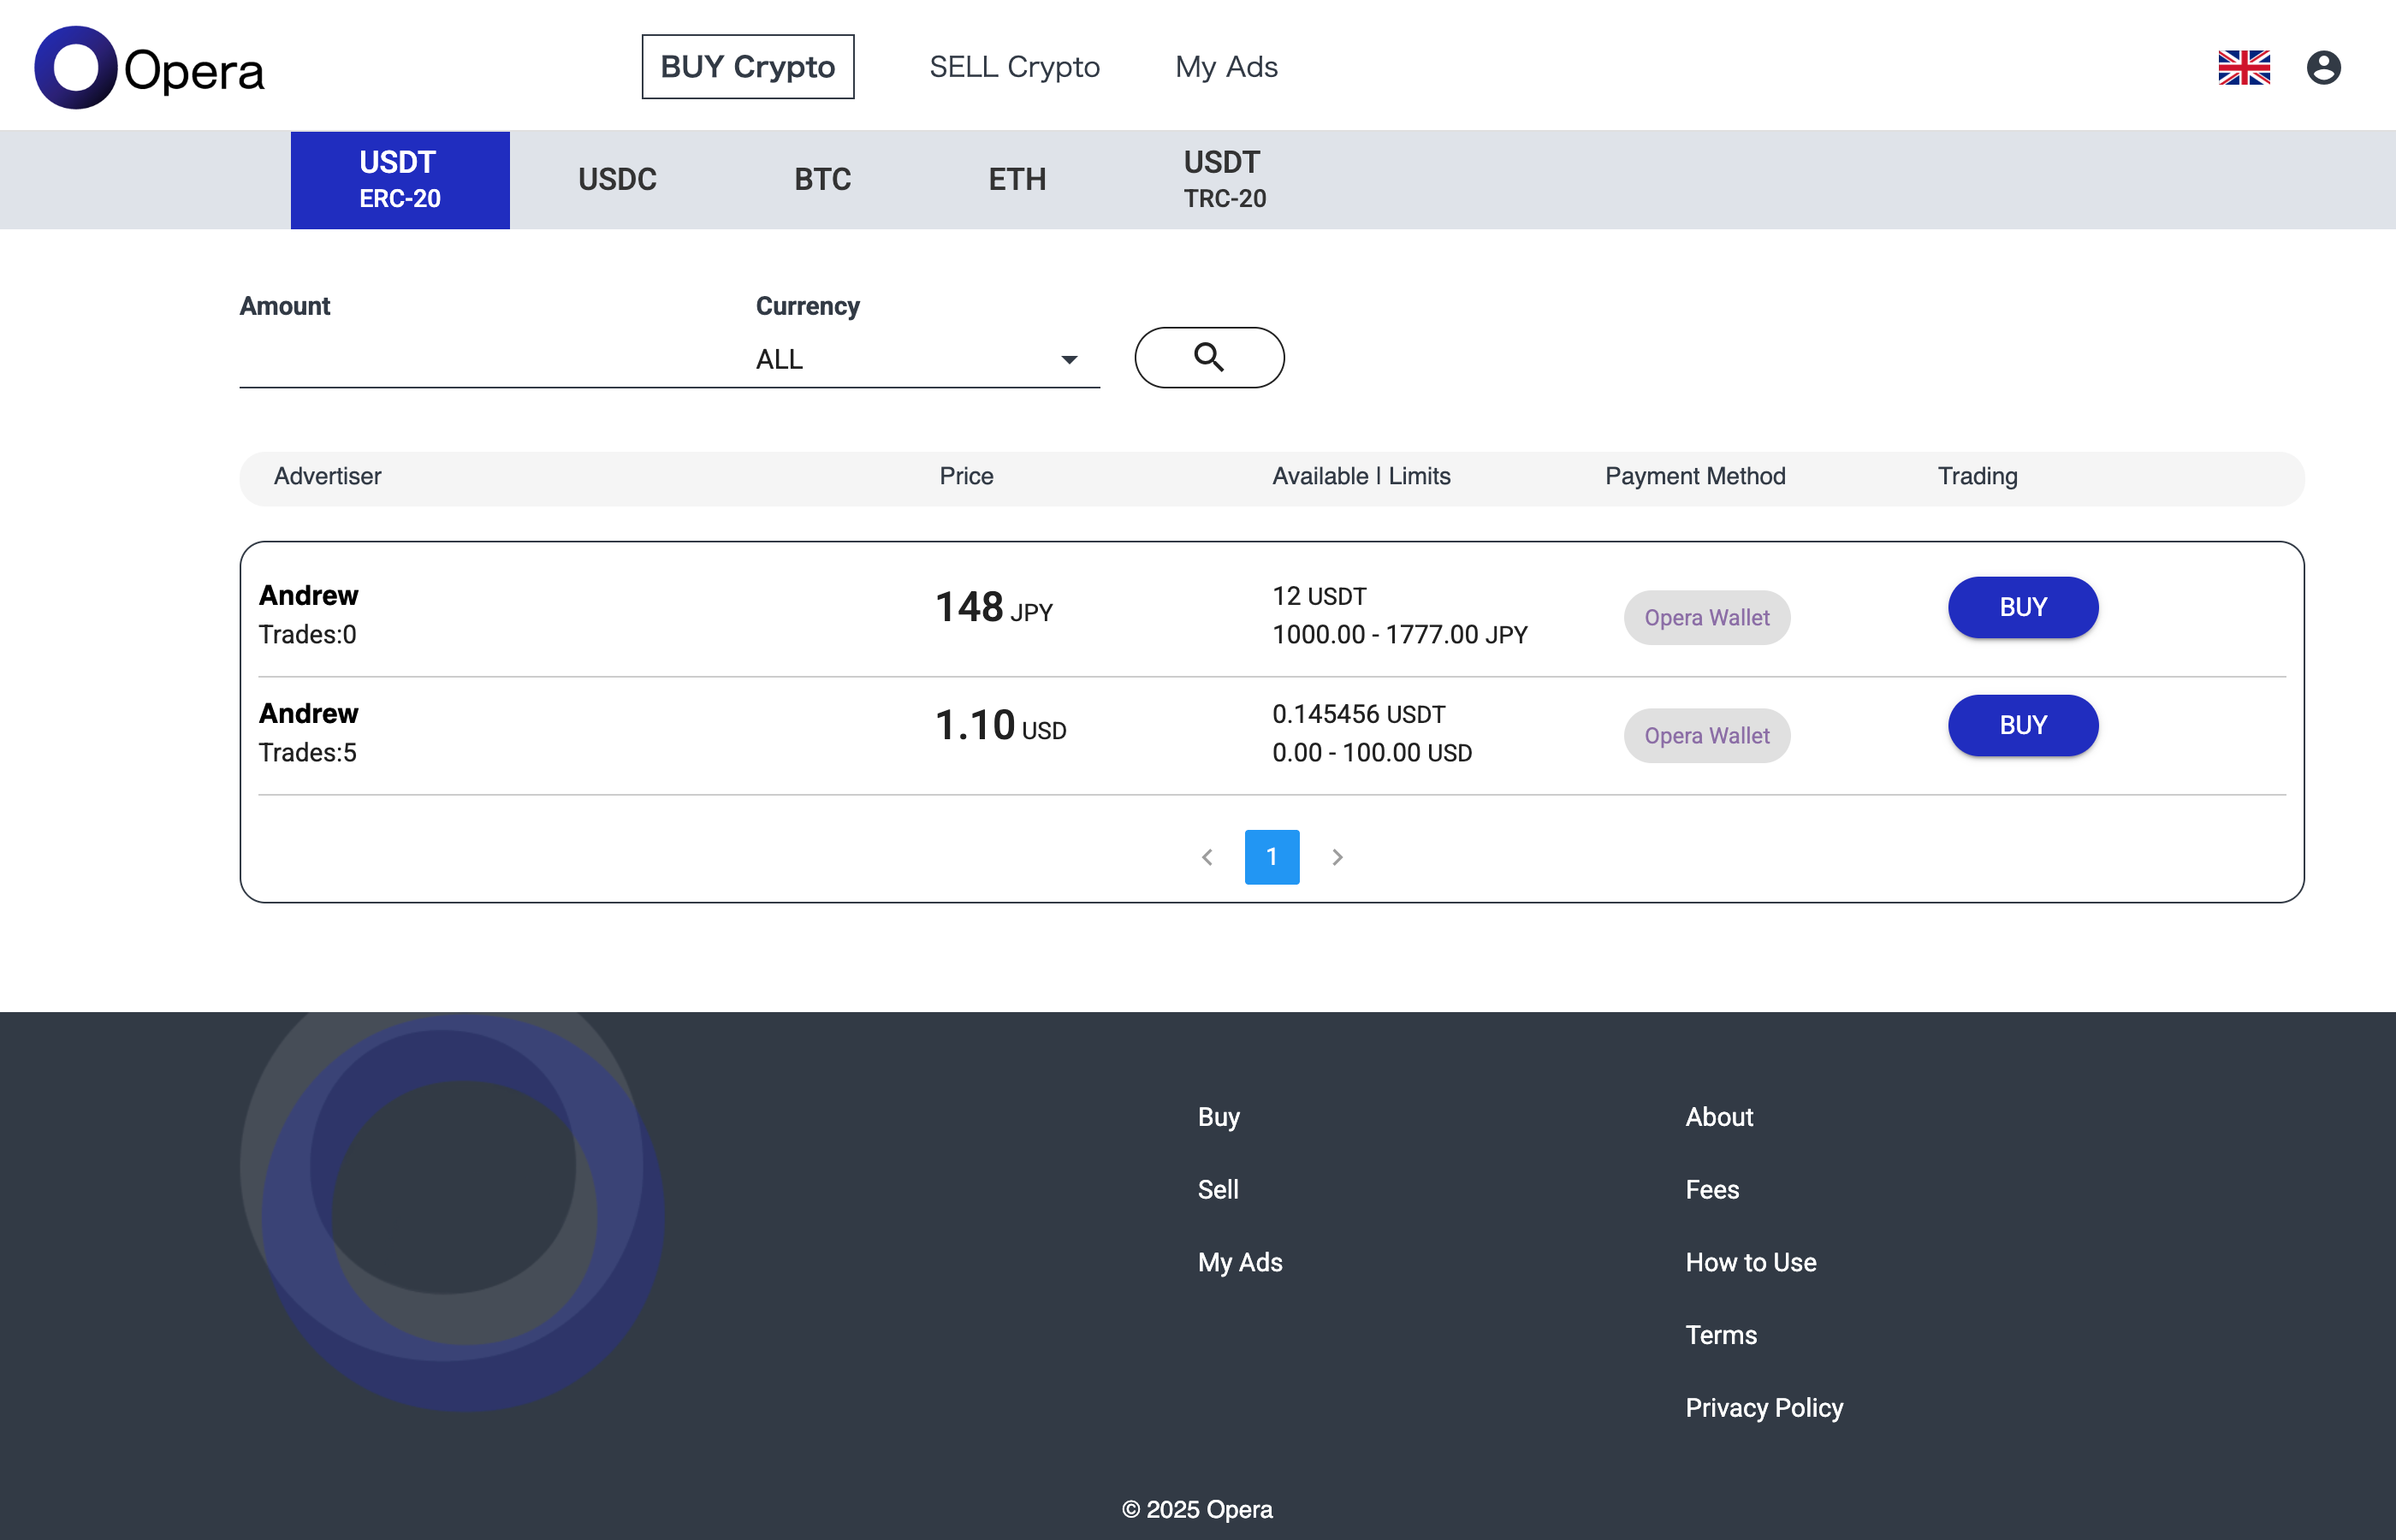Go to the previous page arrow
This screenshot has height=1540, width=2396.
pyautogui.click(x=1207, y=857)
